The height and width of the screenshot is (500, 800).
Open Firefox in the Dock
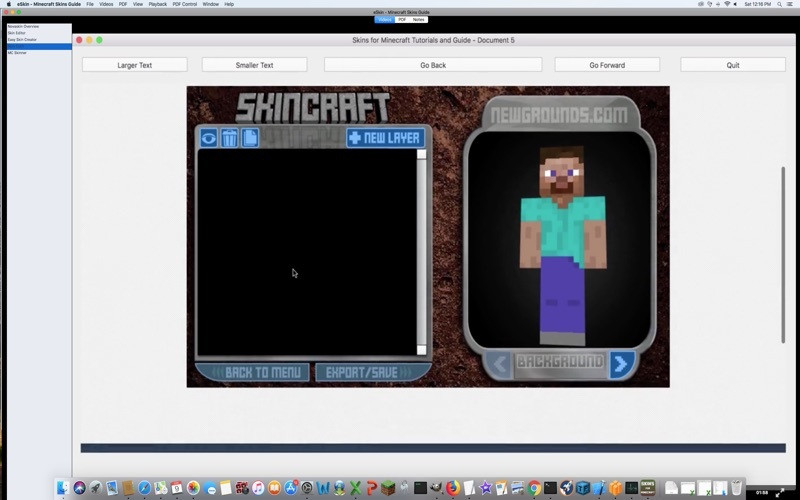tap(453, 488)
